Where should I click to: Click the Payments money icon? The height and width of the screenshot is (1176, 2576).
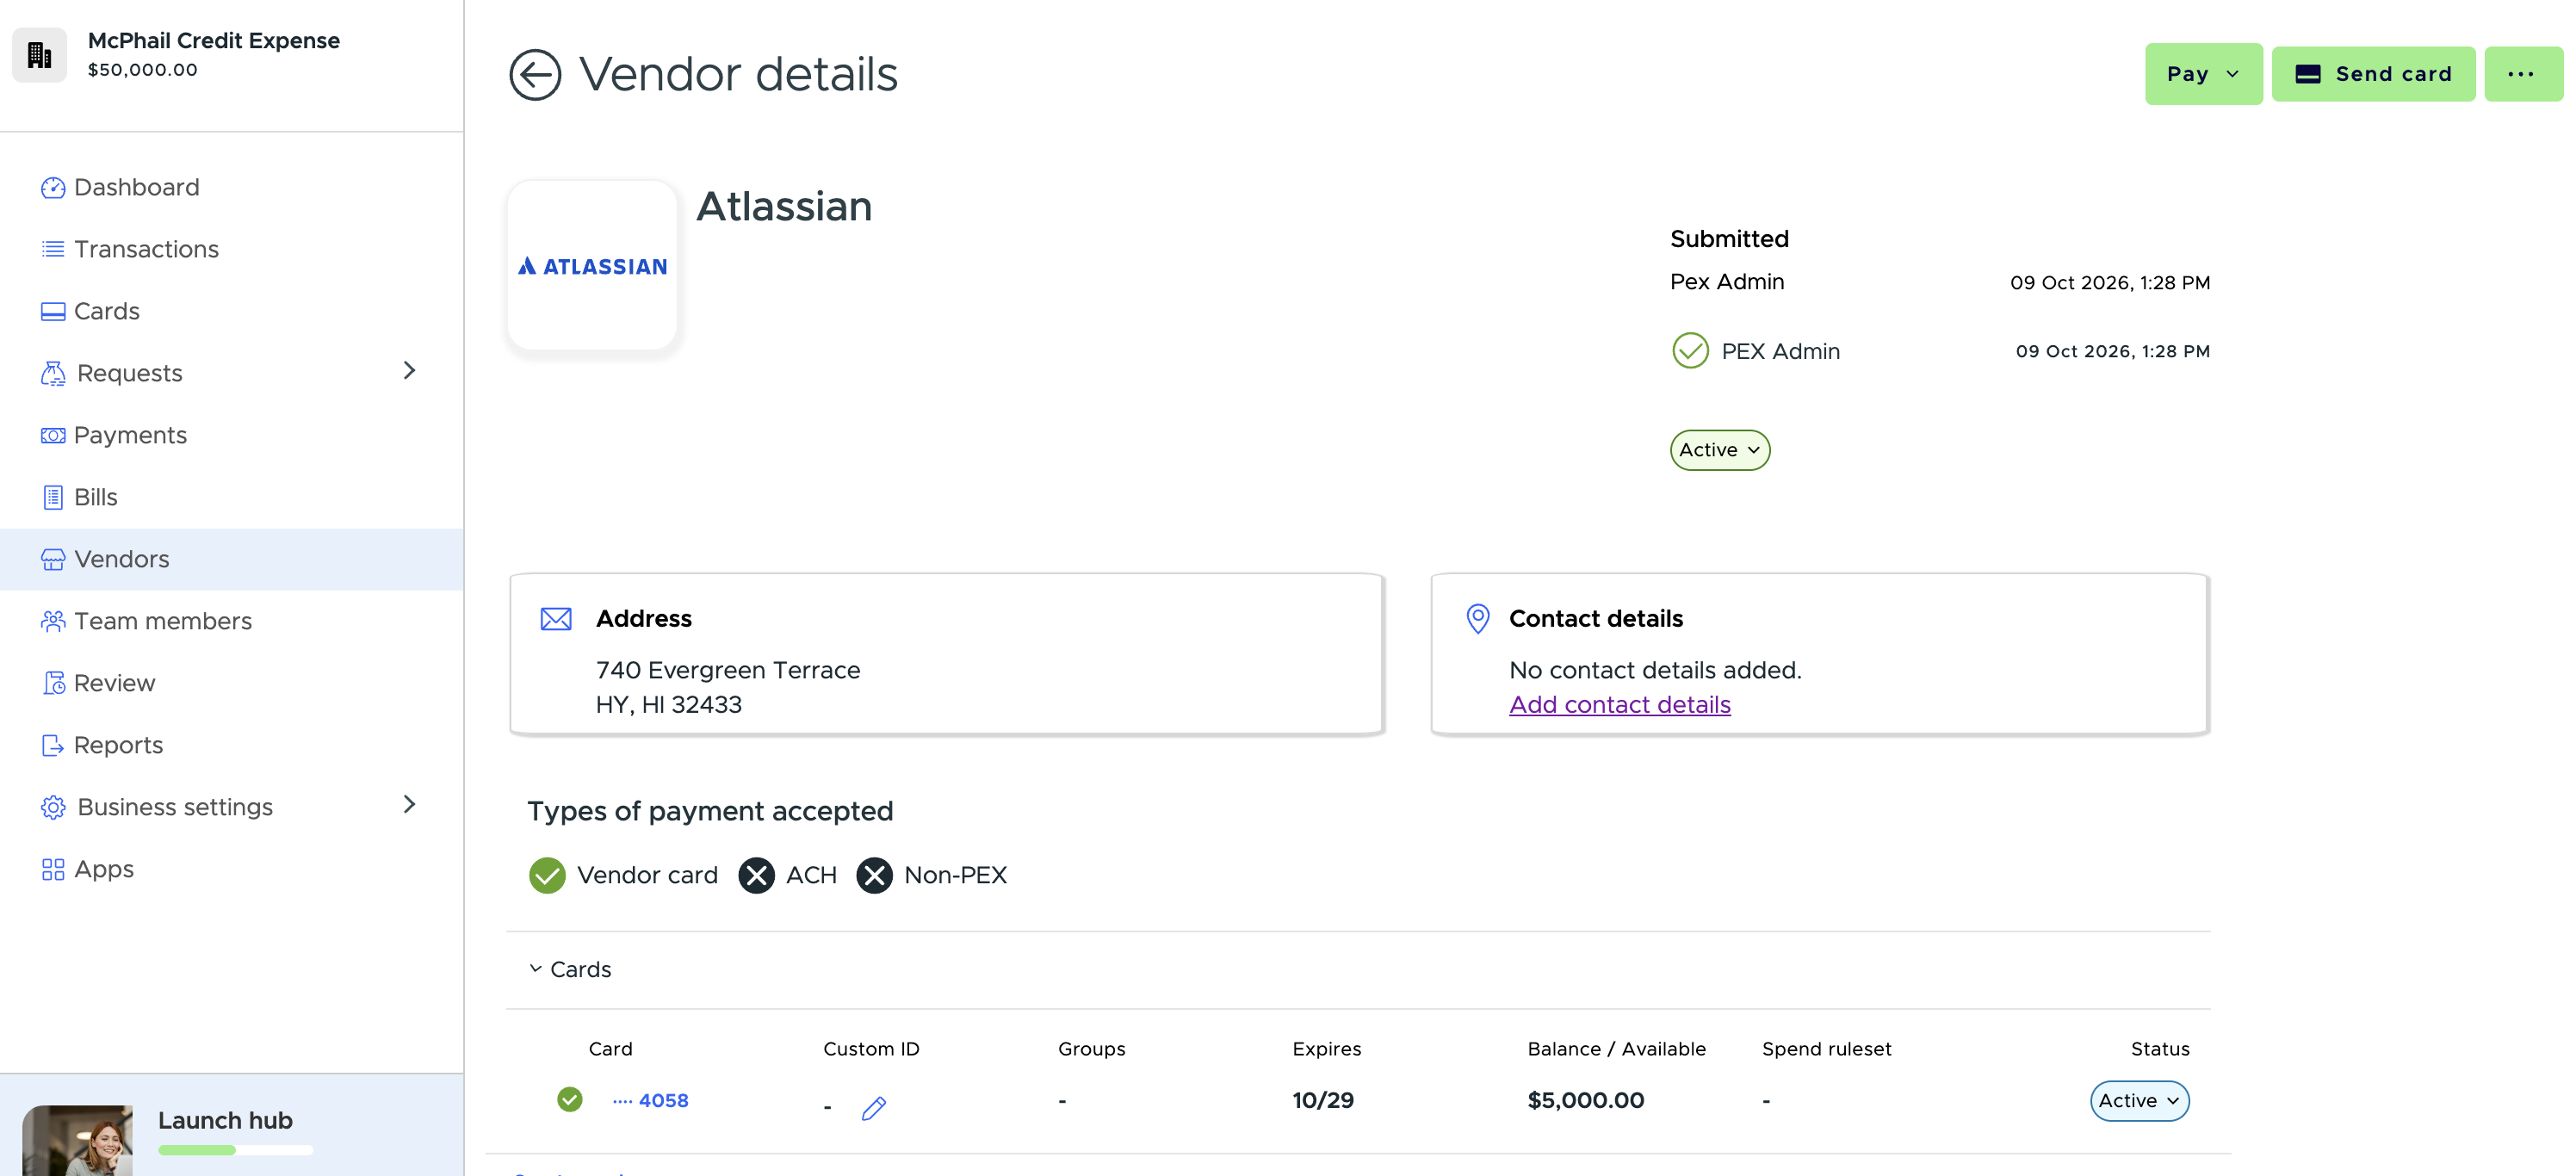(53, 435)
